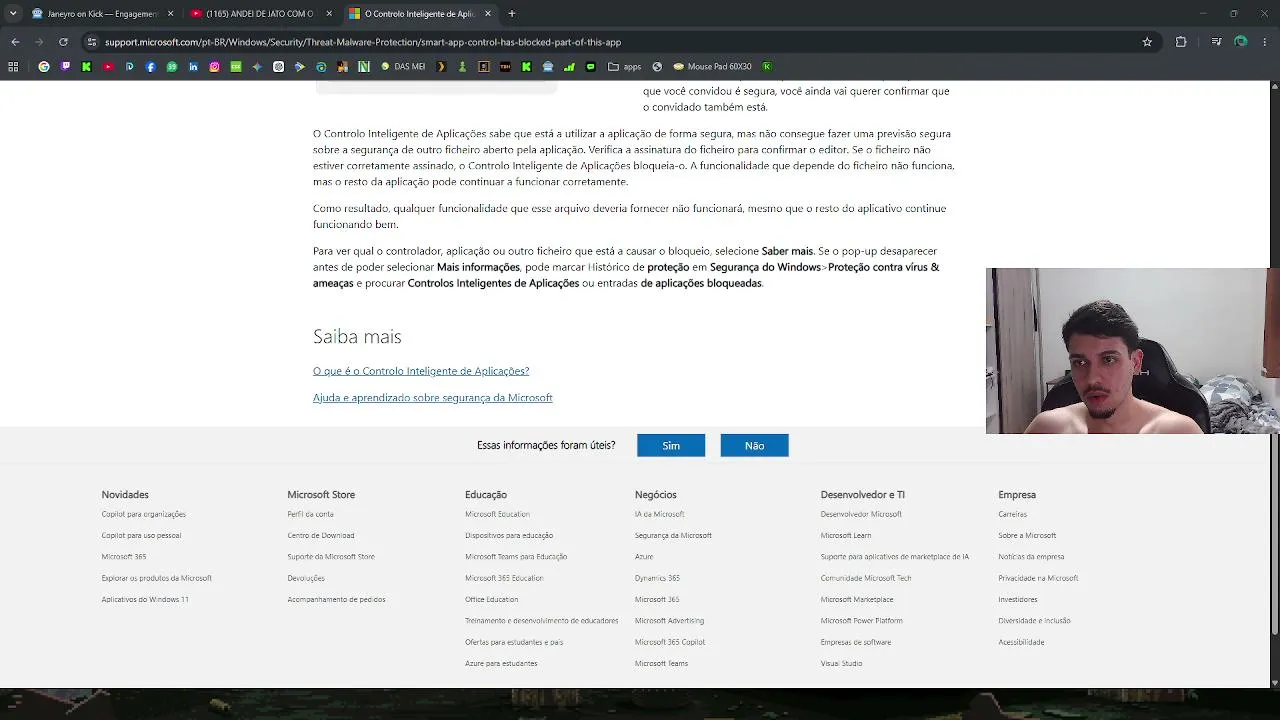Open the Google bookmark icon

click(44, 67)
